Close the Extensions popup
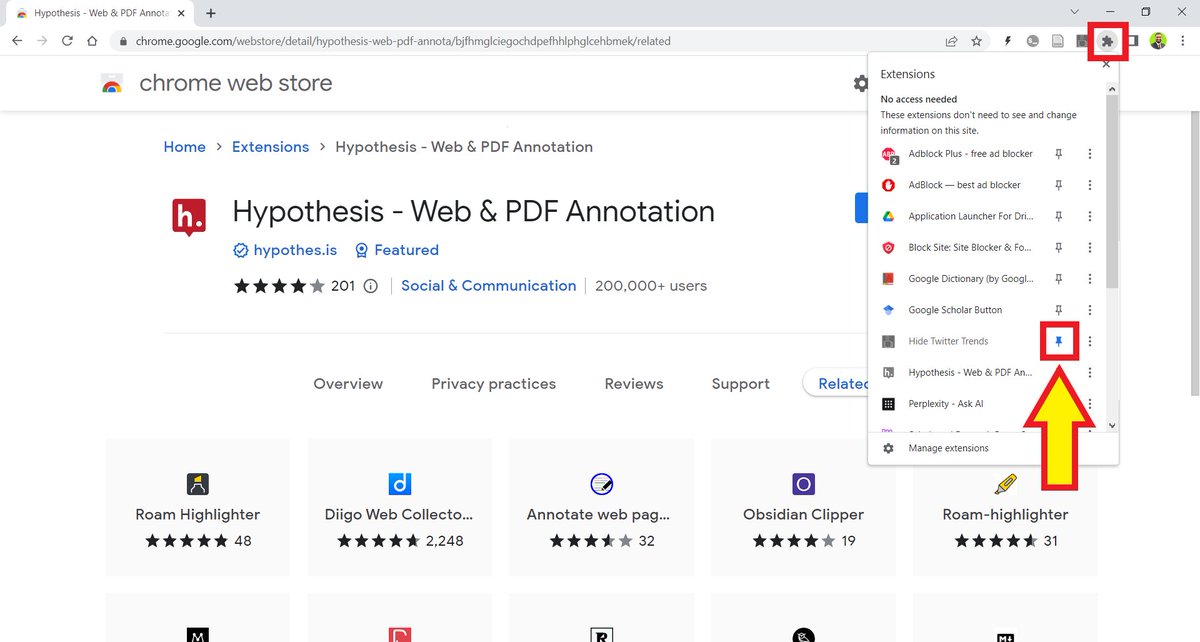Screen dimensions: 1200x642 click(x=1105, y=64)
